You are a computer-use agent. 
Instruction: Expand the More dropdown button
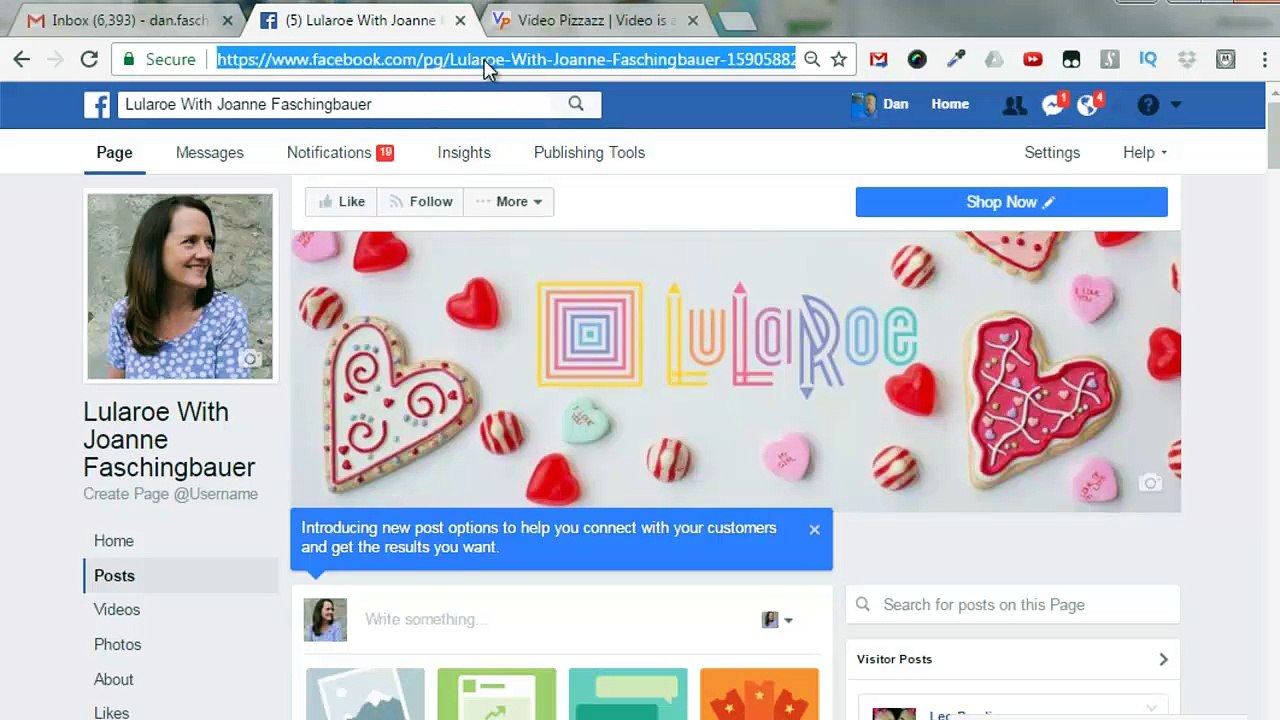(509, 202)
